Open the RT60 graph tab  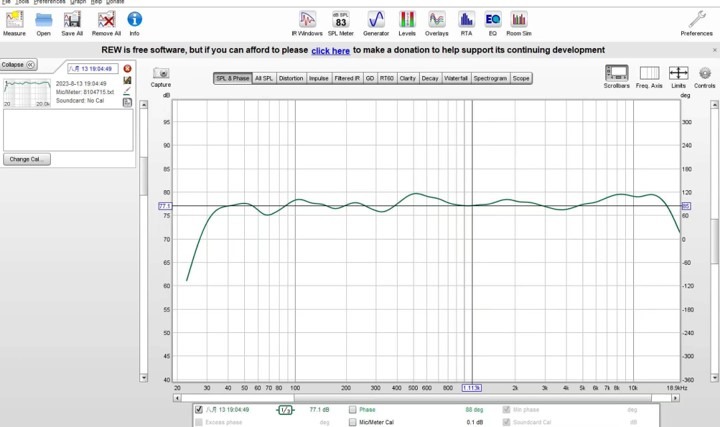pos(387,79)
